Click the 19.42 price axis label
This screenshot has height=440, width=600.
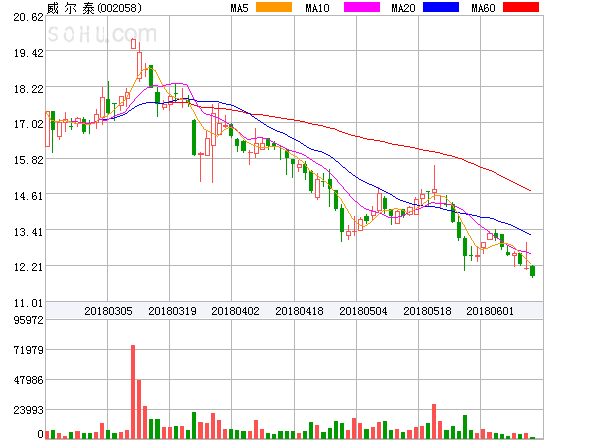[28, 53]
